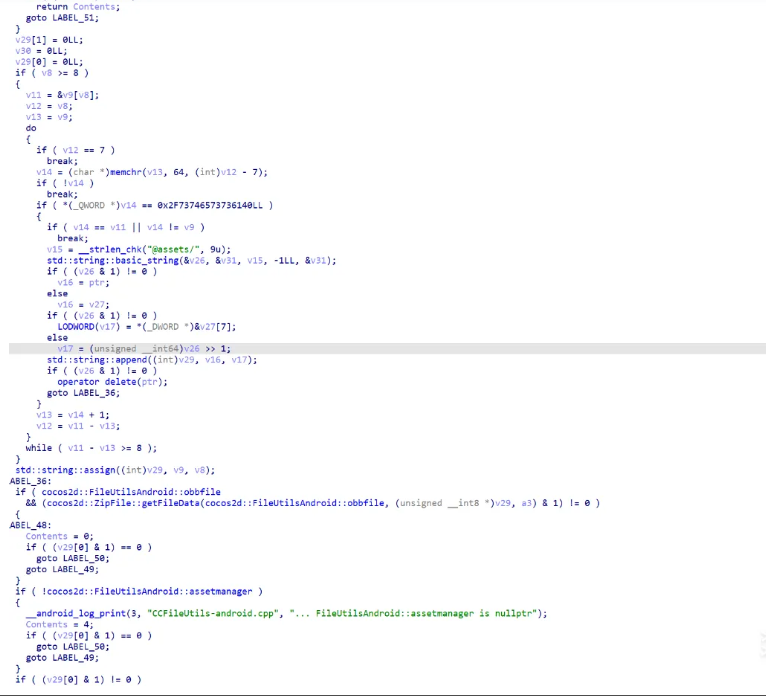Screen dimensions: 766x696
Task: Select the "v16 = v27;" assignment
Action: [84, 304]
